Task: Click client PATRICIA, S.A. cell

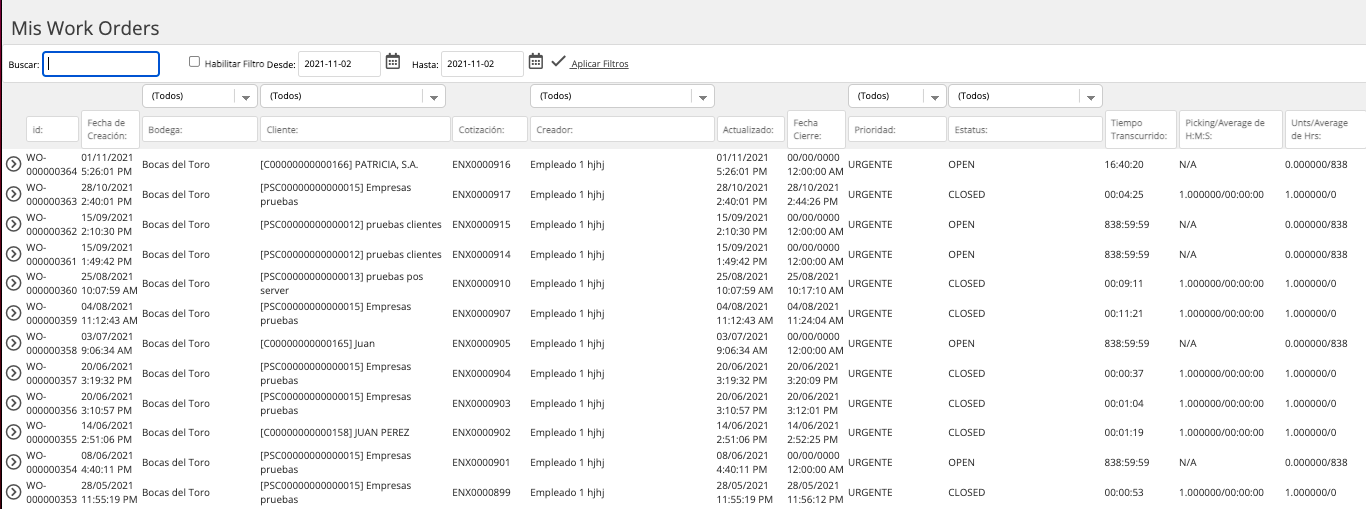Action: pos(339,164)
